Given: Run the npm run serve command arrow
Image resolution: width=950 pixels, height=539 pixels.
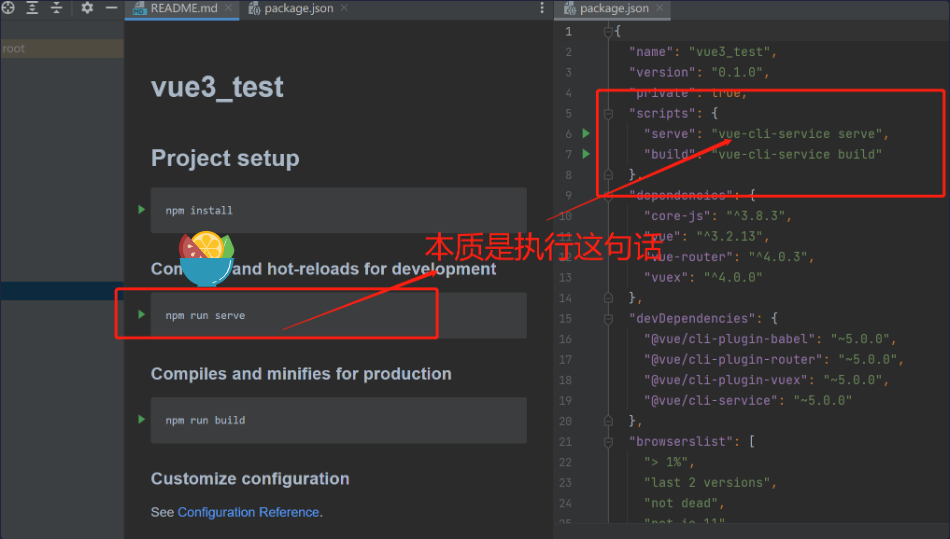Looking at the screenshot, I should [x=141, y=314].
